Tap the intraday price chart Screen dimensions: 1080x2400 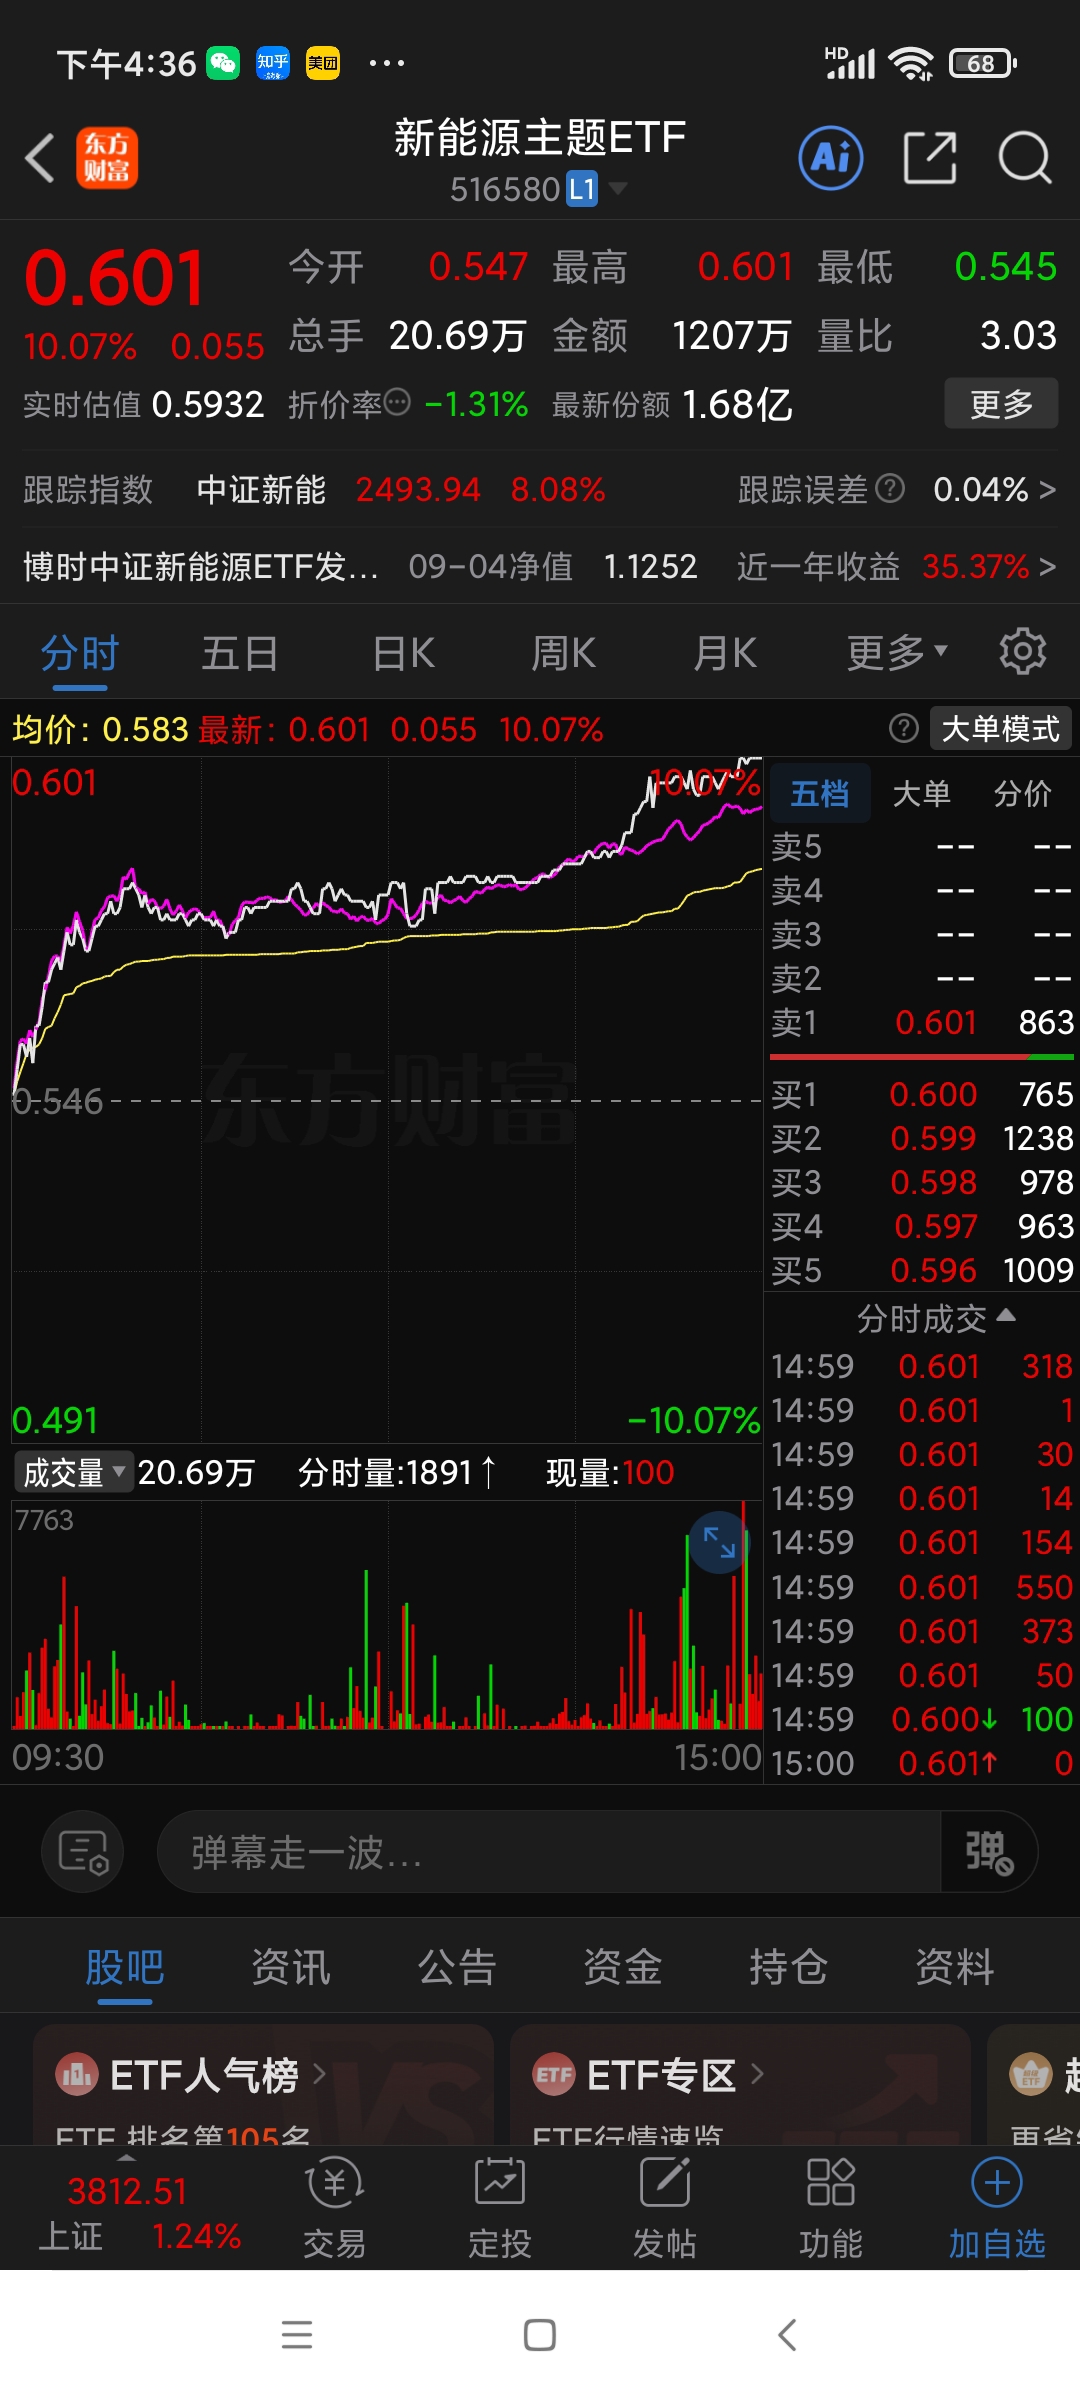pyautogui.click(x=387, y=1100)
